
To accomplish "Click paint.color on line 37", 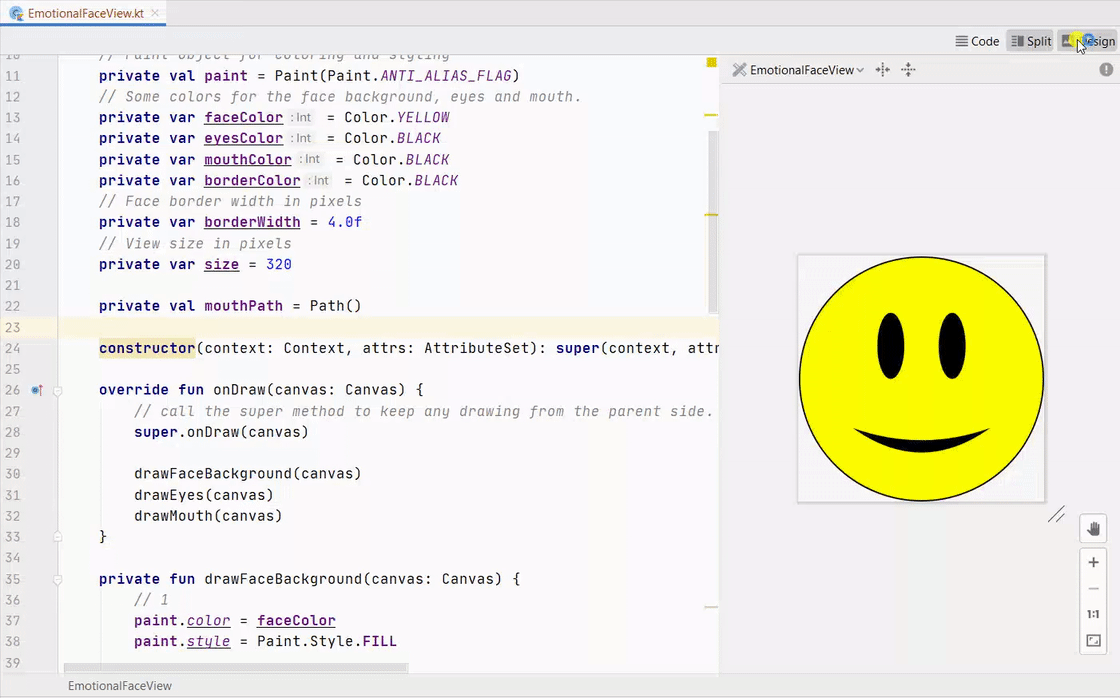I will (x=182, y=620).
